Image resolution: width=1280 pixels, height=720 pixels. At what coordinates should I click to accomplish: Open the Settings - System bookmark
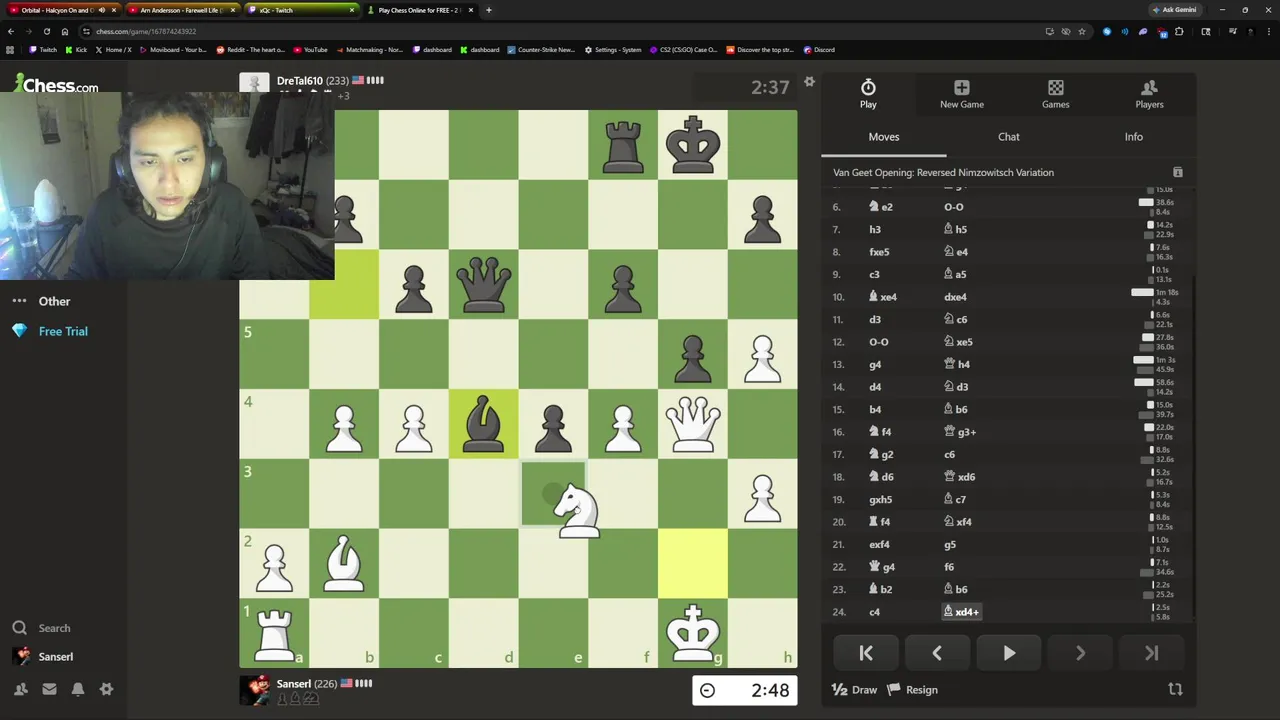[x=613, y=50]
